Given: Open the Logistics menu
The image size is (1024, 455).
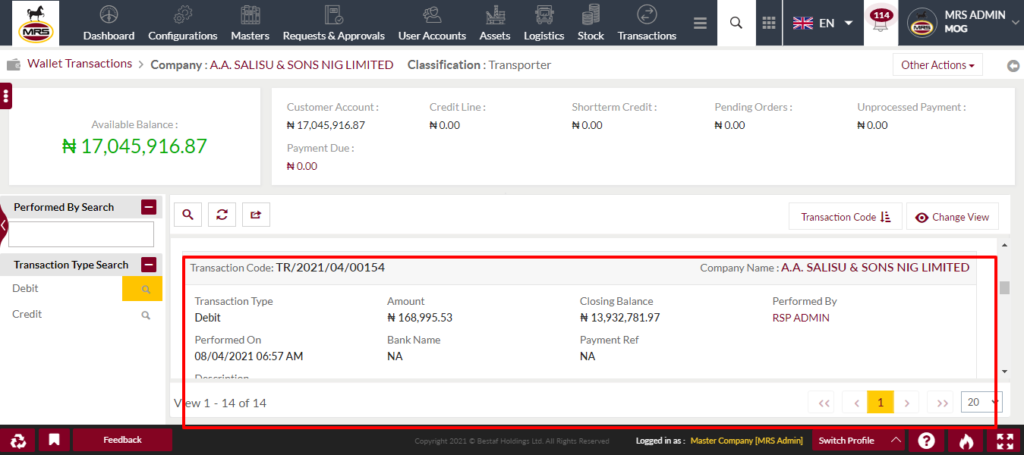Looking at the screenshot, I should 543,23.
